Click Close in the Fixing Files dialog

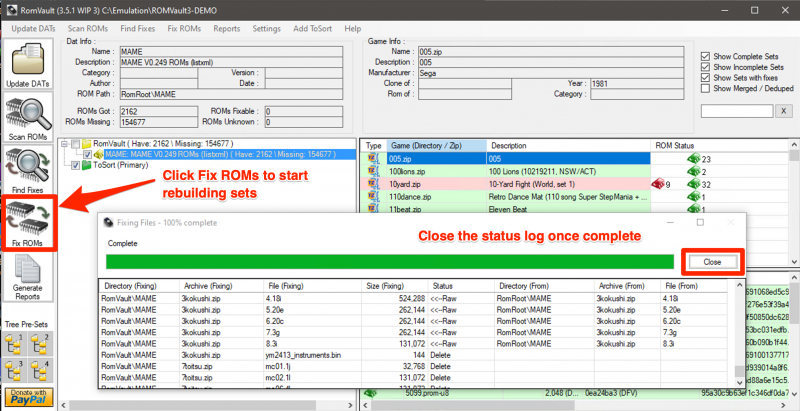712,262
